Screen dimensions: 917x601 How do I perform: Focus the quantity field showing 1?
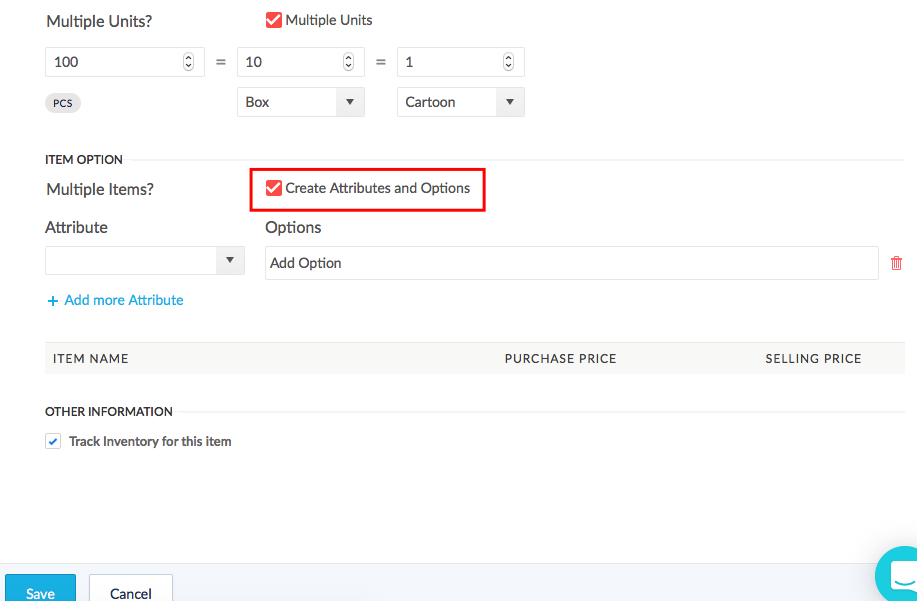coord(460,62)
